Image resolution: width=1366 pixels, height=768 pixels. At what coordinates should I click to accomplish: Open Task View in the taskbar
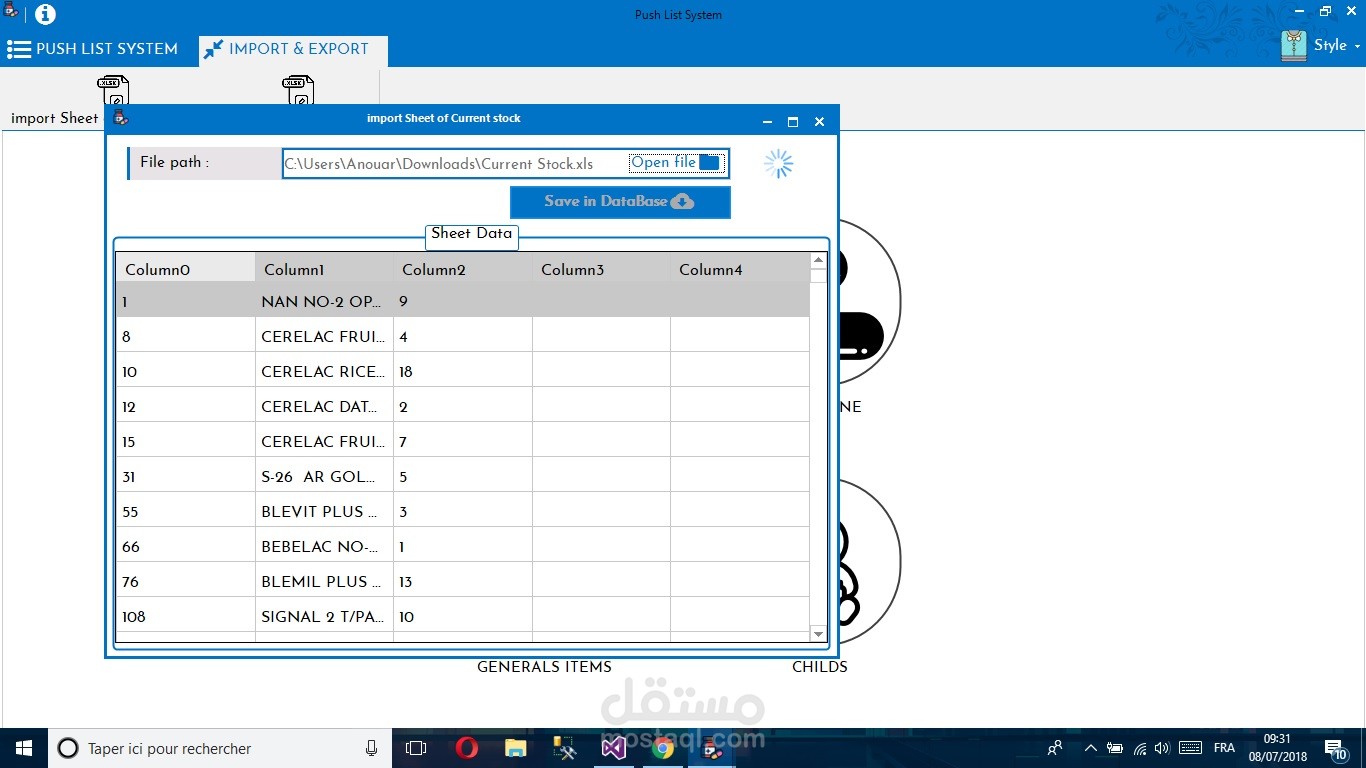(416, 748)
